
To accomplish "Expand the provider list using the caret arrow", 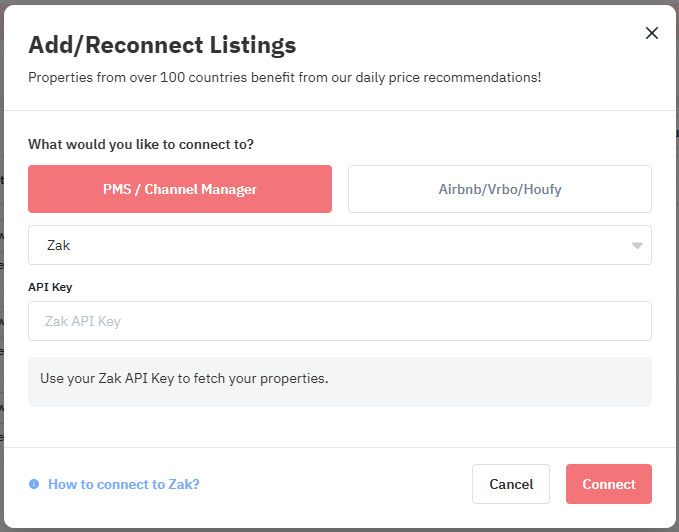I will click(x=637, y=245).
